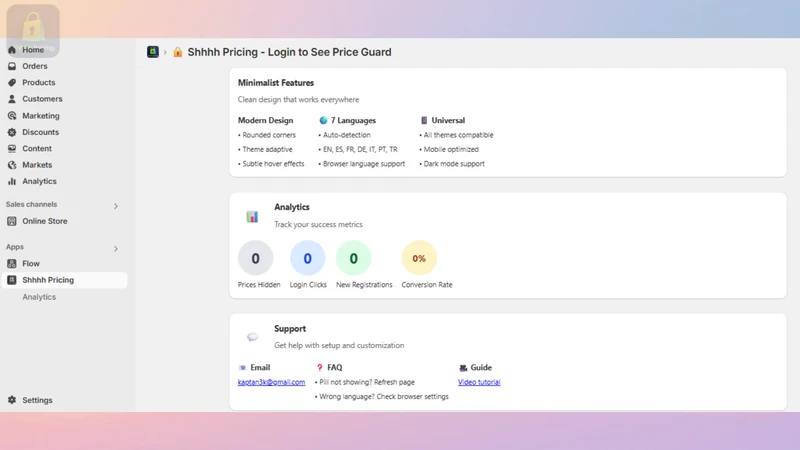800x450 pixels.
Task: Click 'Pill not showing? Refresh page' text
Action: [367, 382]
